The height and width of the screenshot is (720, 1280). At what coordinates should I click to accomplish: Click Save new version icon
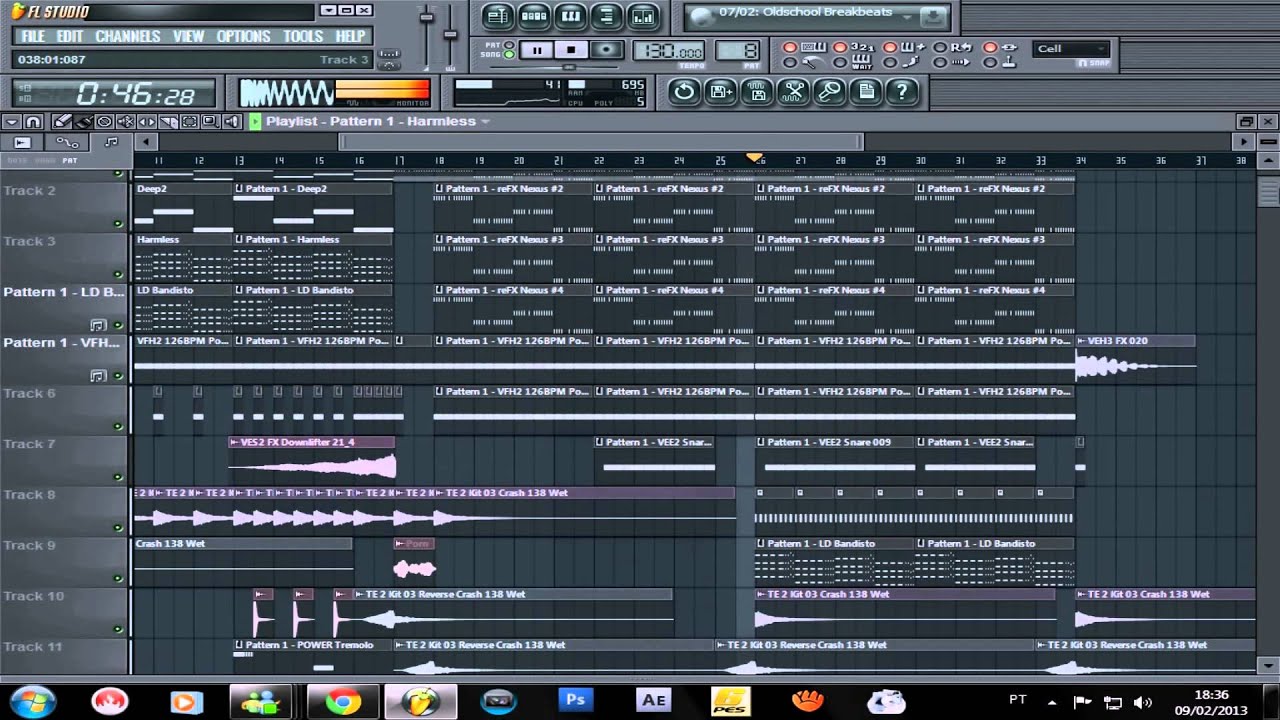click(720, 92)
